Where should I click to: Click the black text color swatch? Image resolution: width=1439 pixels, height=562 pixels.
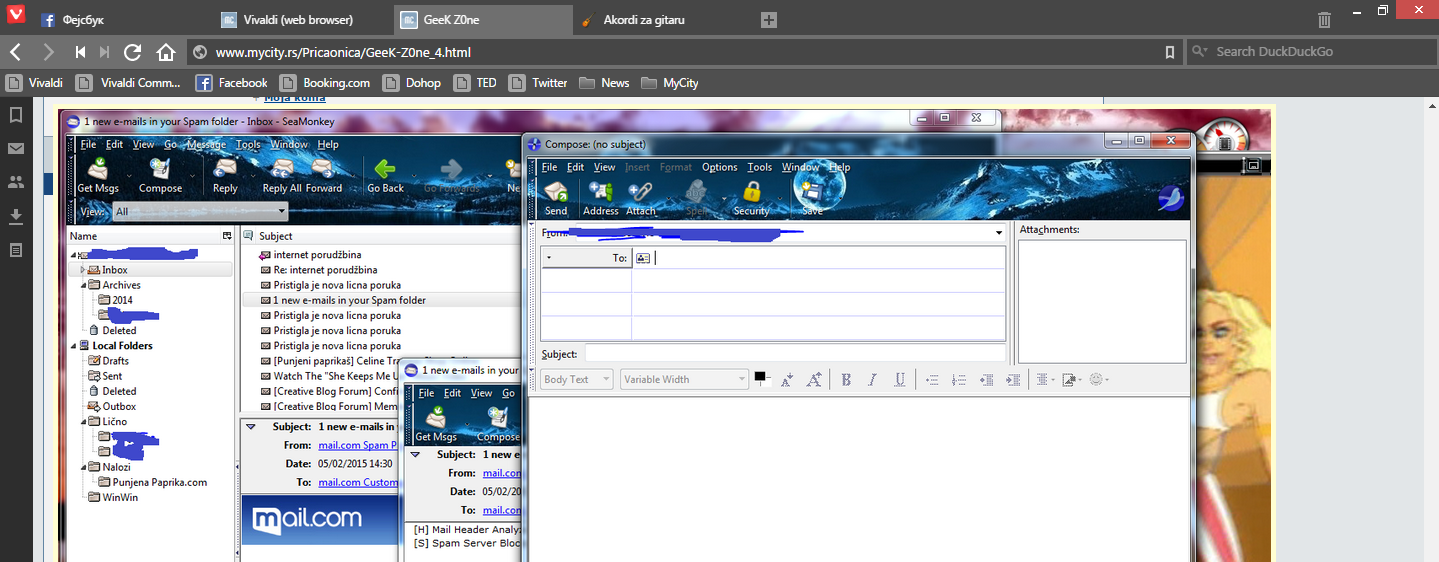pyautogui.click(x=760, y=377)
